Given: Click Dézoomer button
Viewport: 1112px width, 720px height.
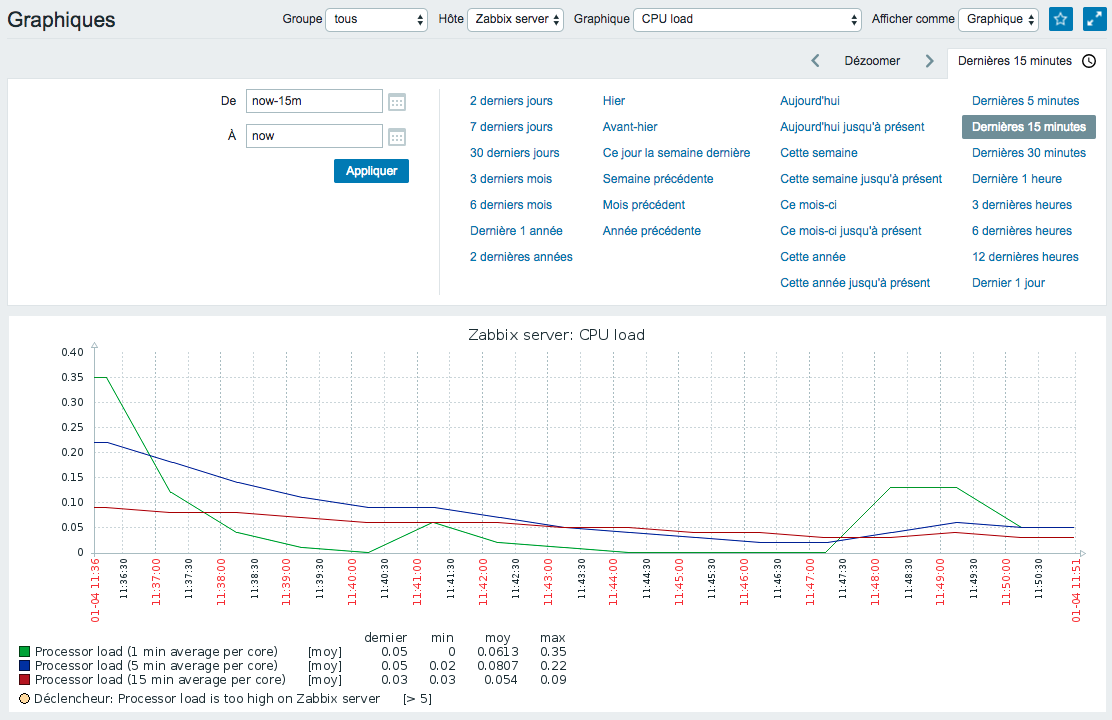Looking at the screenshot, I should click(x=872, y=61).
